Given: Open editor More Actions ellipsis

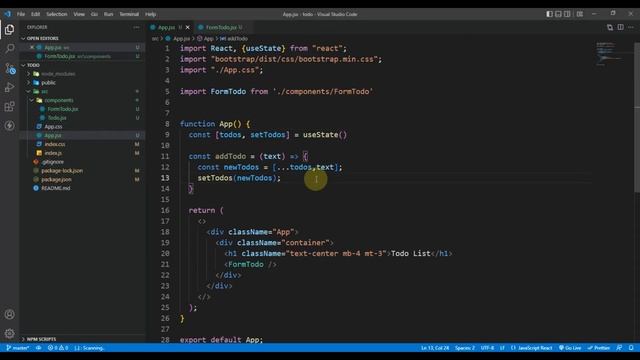Looking at the screenshot, I should pyautogui.click(x=631, y=27).
